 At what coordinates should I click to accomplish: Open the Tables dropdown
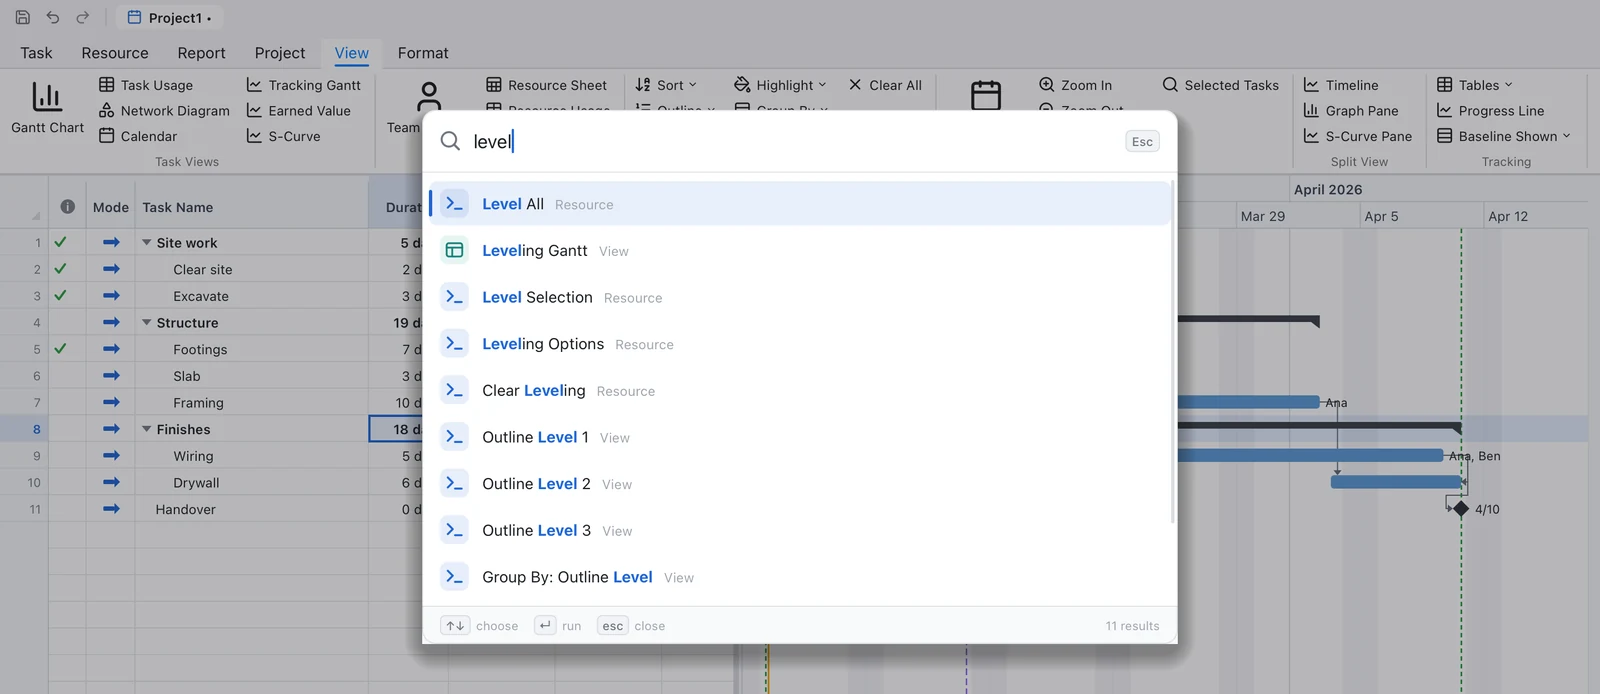1475,85
